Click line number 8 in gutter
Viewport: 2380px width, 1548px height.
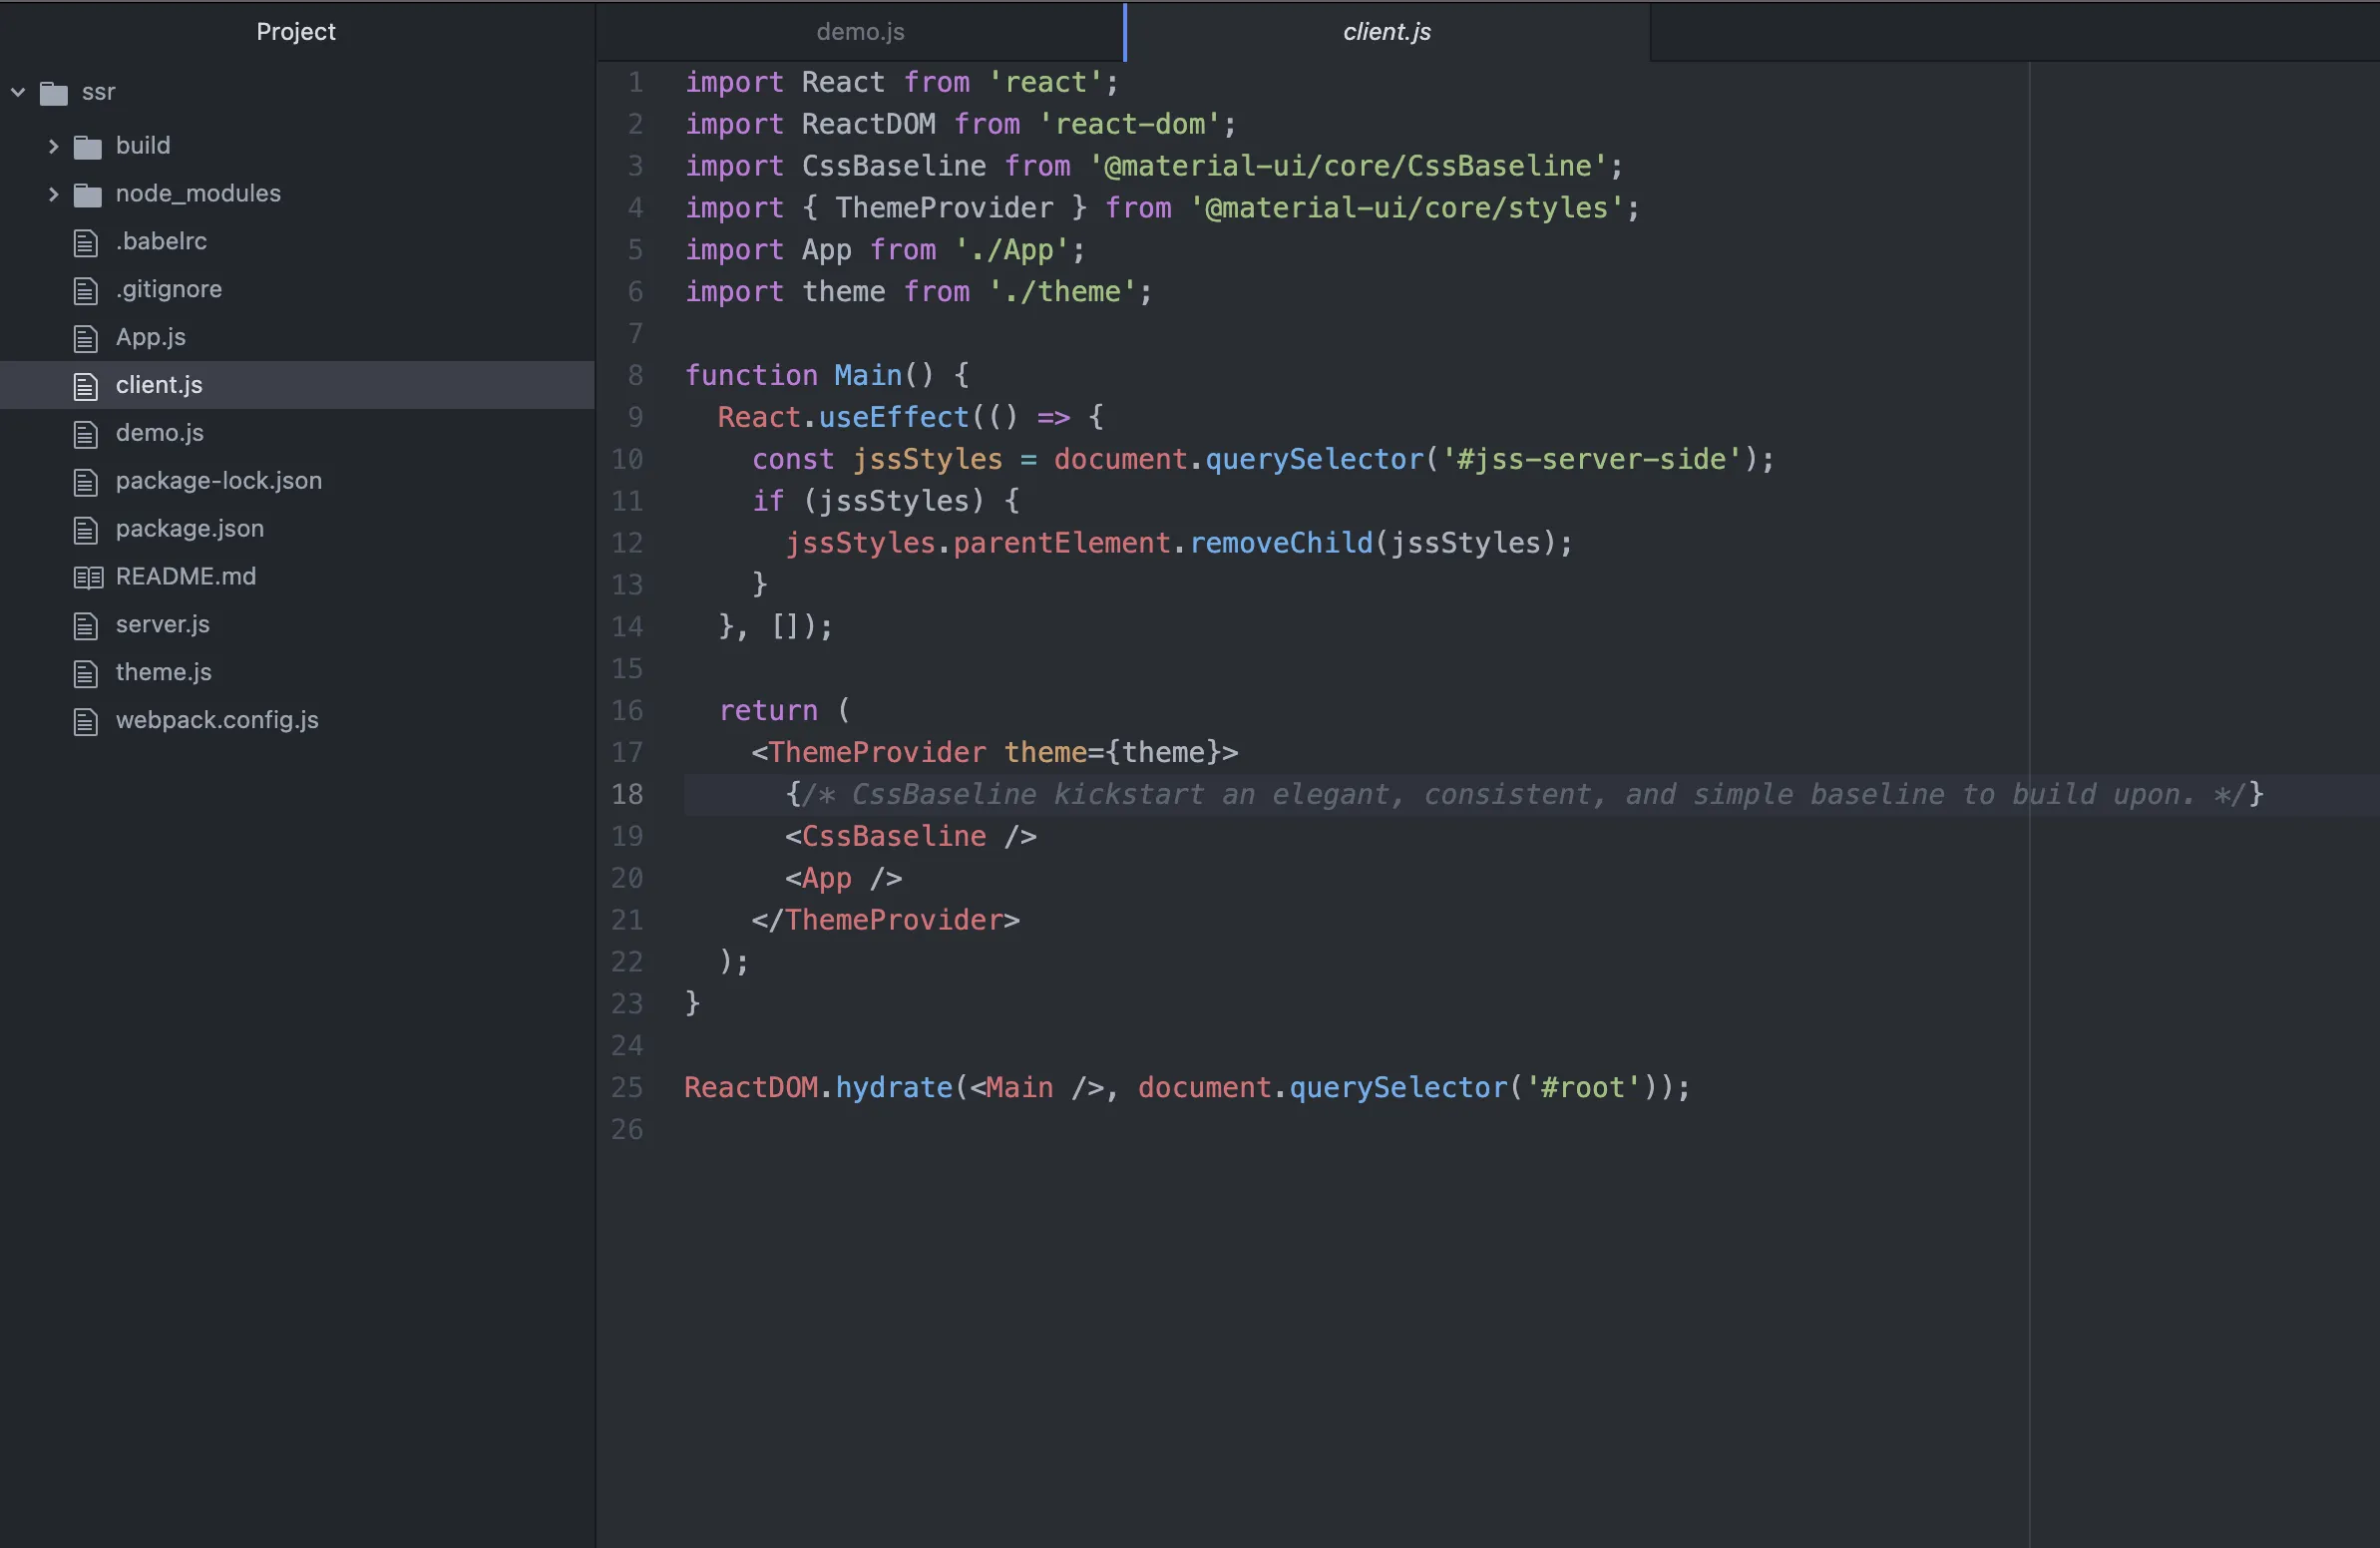click(x=635, y=376)
